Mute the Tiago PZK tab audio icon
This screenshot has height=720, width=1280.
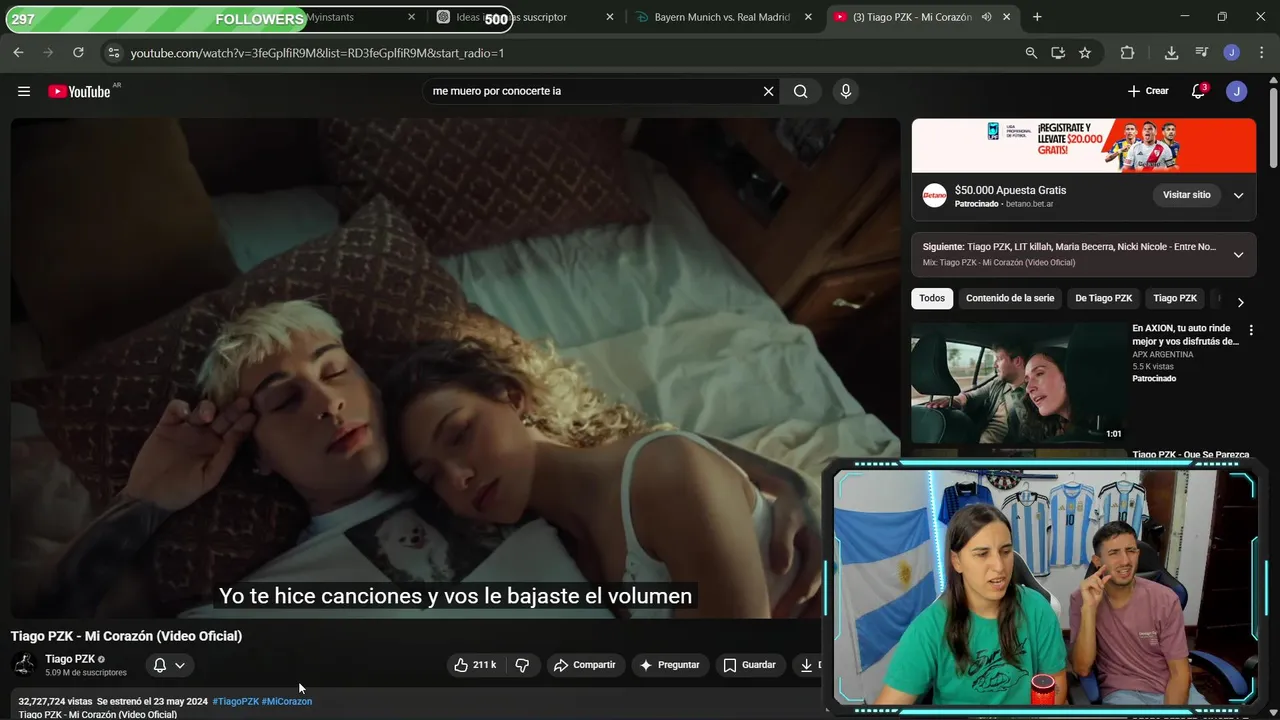coord(987,17)
